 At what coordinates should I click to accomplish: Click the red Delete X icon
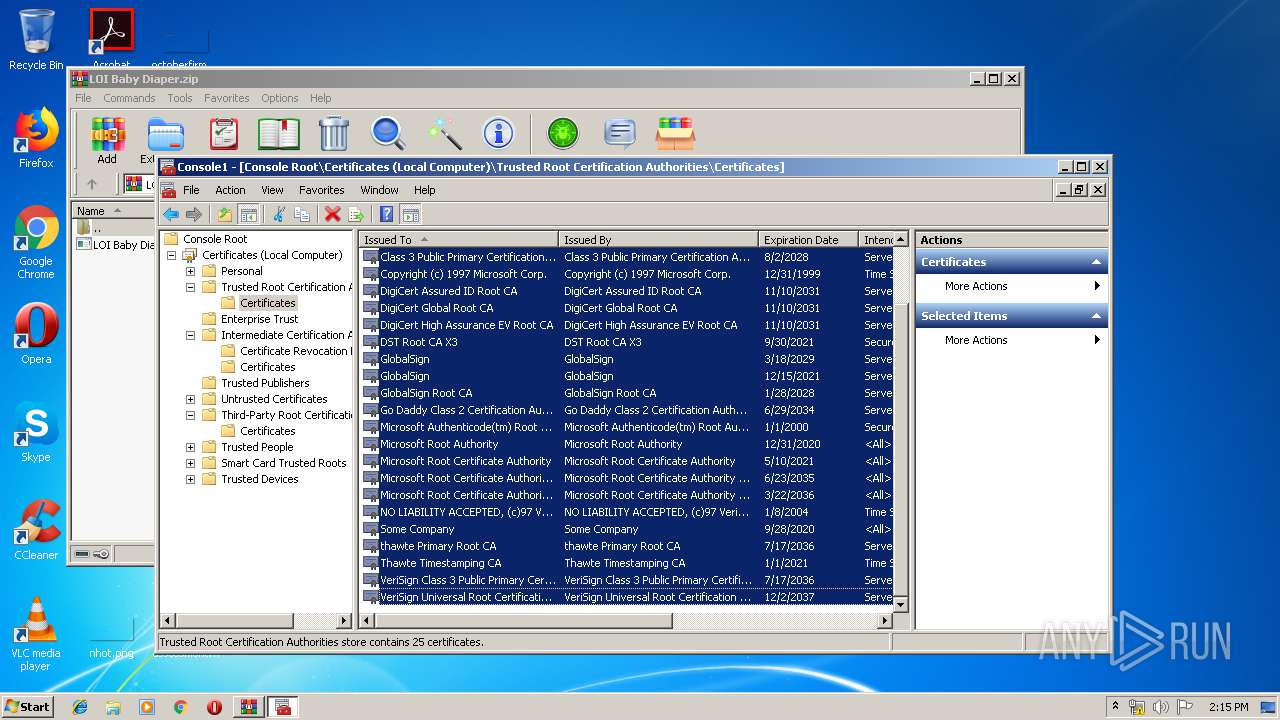click(332, 214)
